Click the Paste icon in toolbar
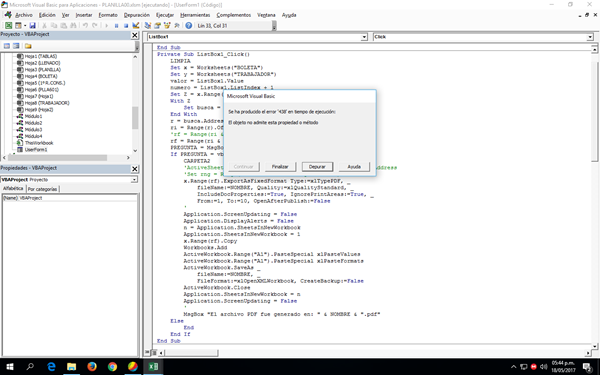600x375 pixels. (x=64, y=26)
